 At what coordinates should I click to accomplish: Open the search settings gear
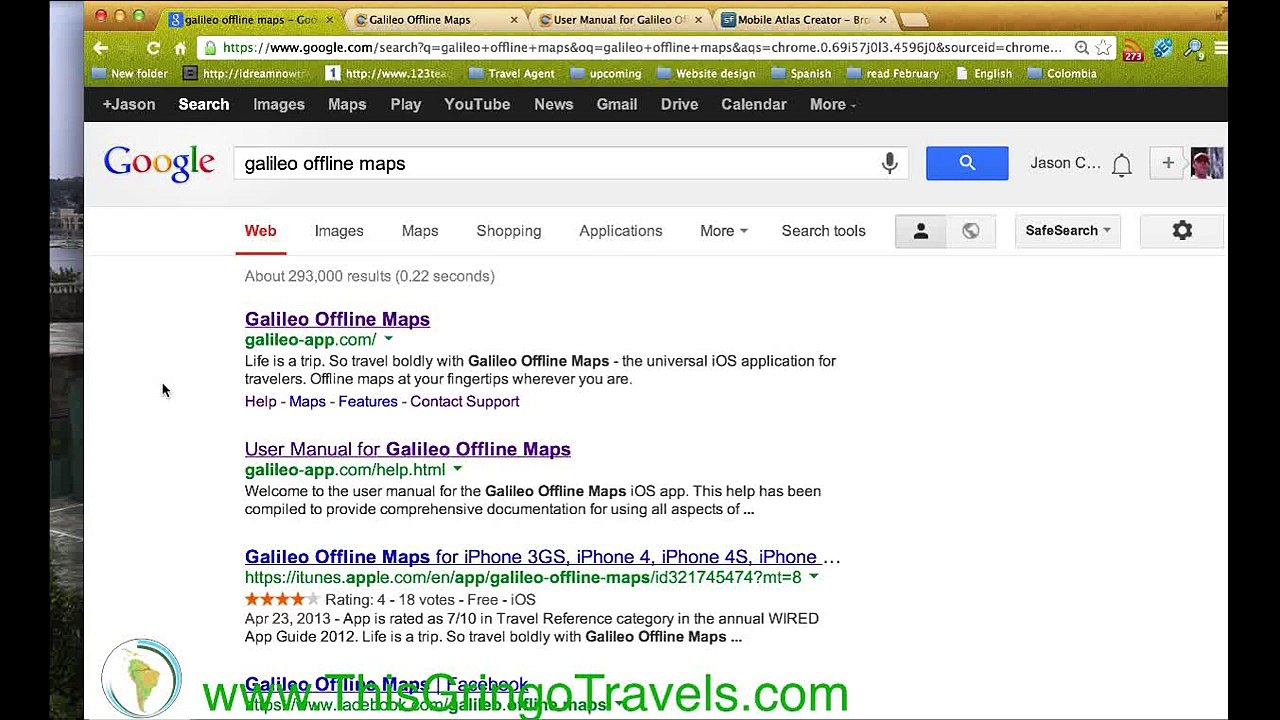1182,231
